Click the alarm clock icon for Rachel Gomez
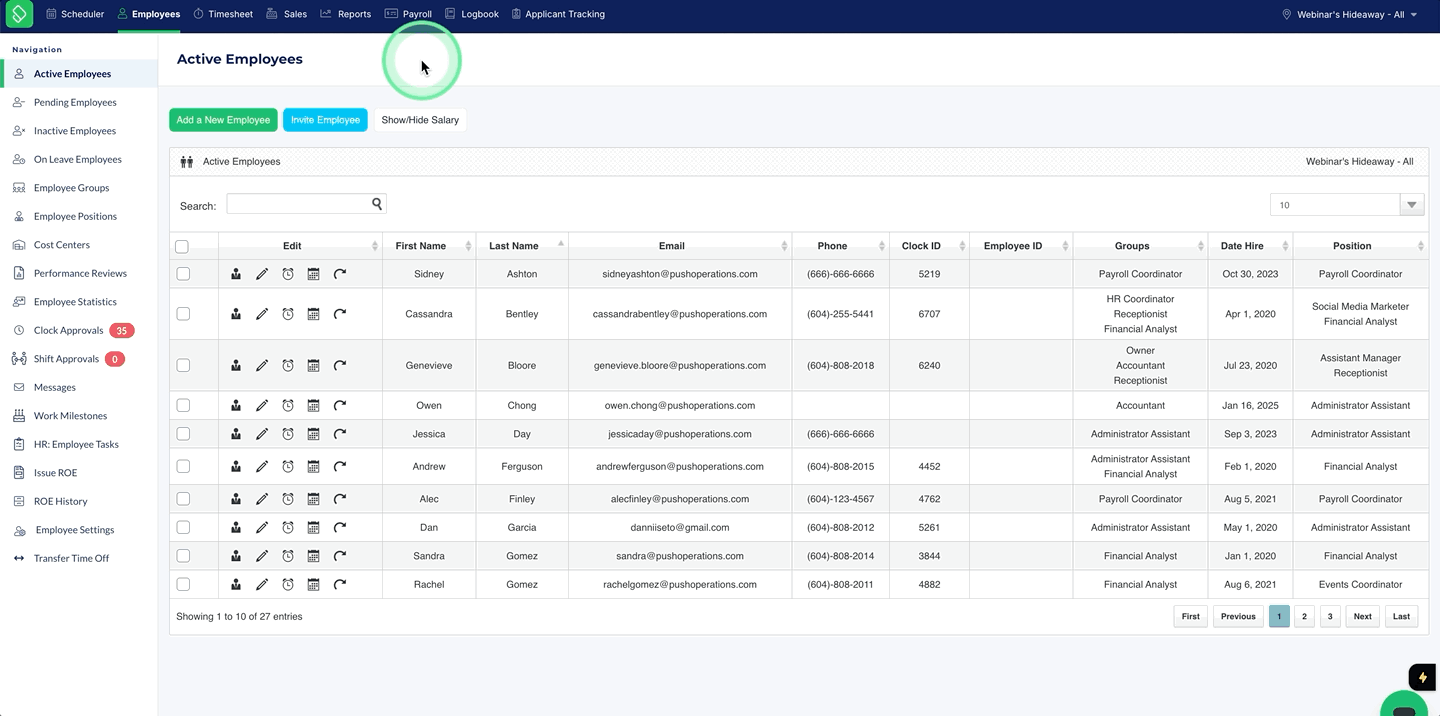 pos(288,585)
